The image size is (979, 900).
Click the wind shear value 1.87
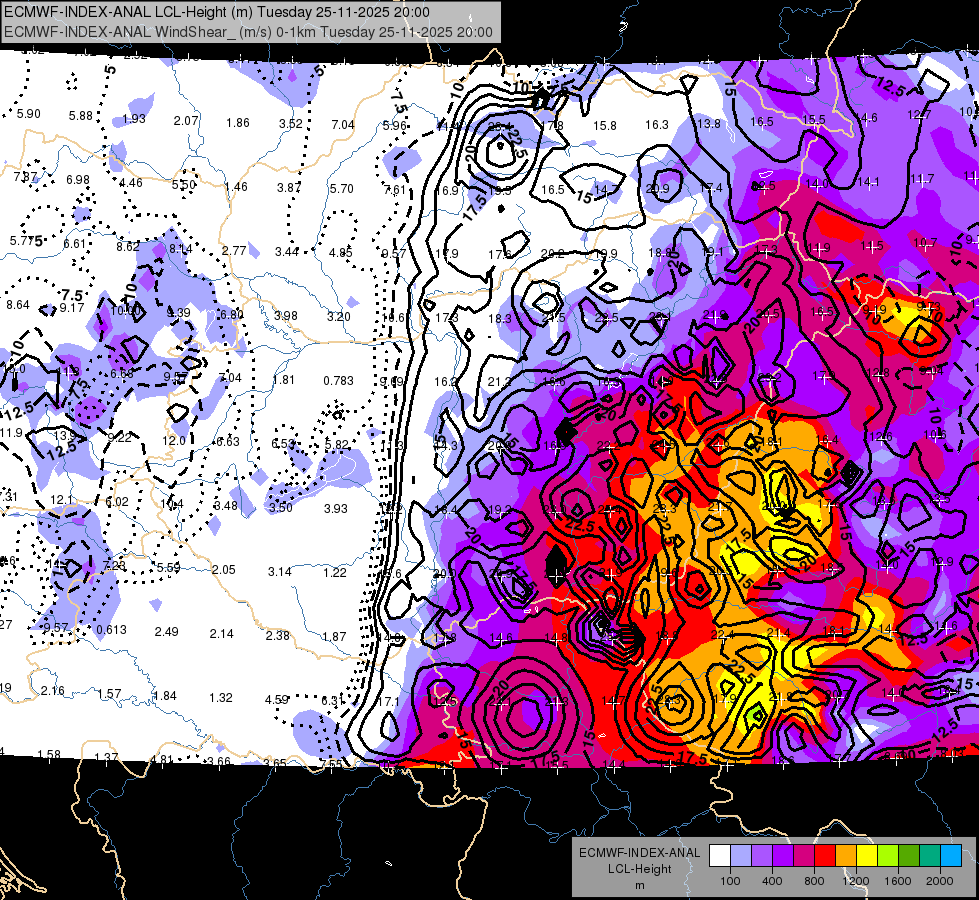[333, 636]
